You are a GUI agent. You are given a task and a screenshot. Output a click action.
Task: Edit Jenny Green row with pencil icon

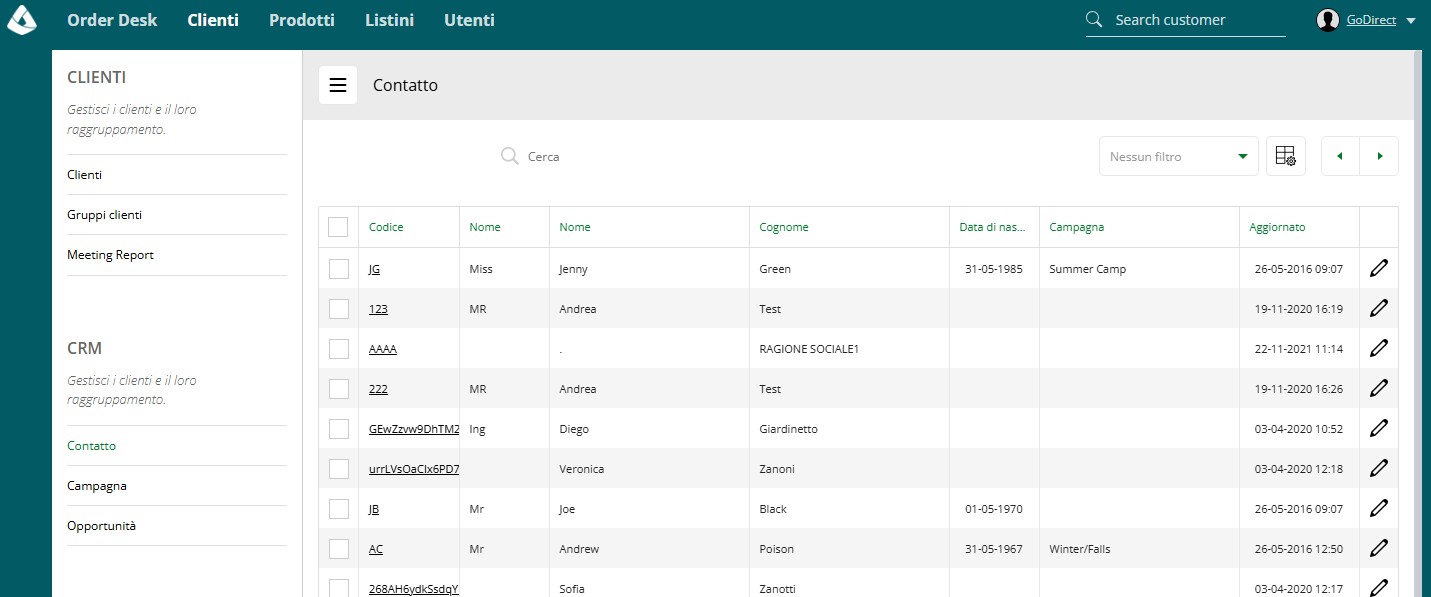point(1379,268)
